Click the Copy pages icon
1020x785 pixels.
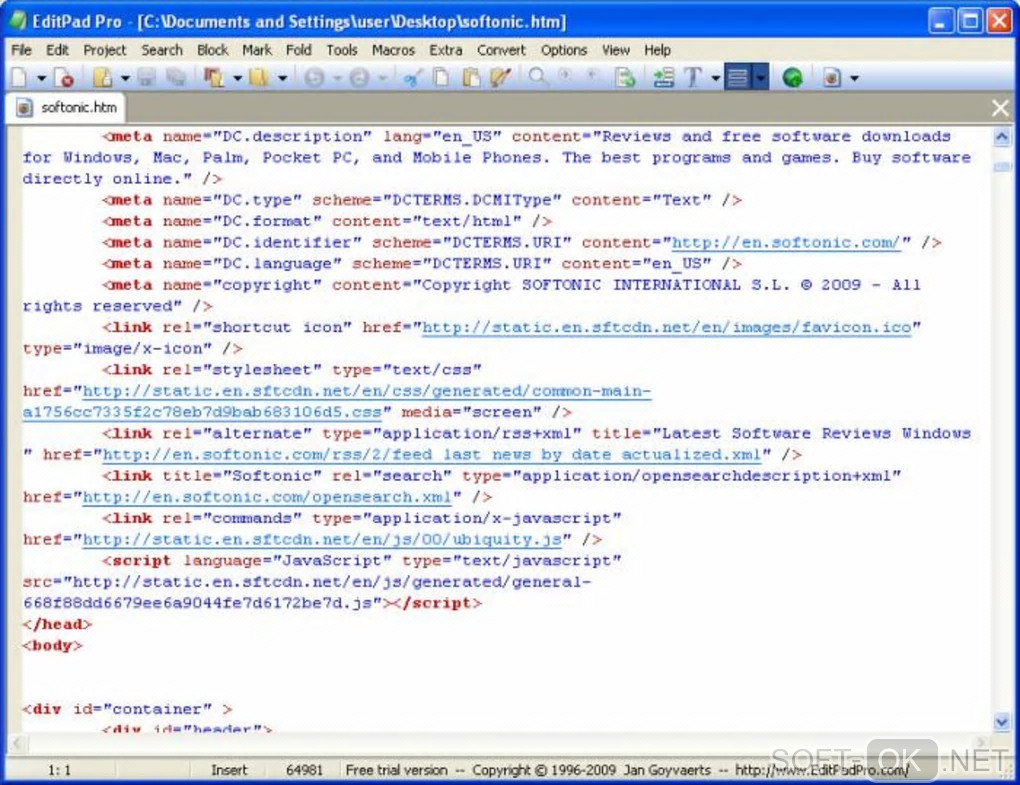pyautogui.click(x=442, y=78)
